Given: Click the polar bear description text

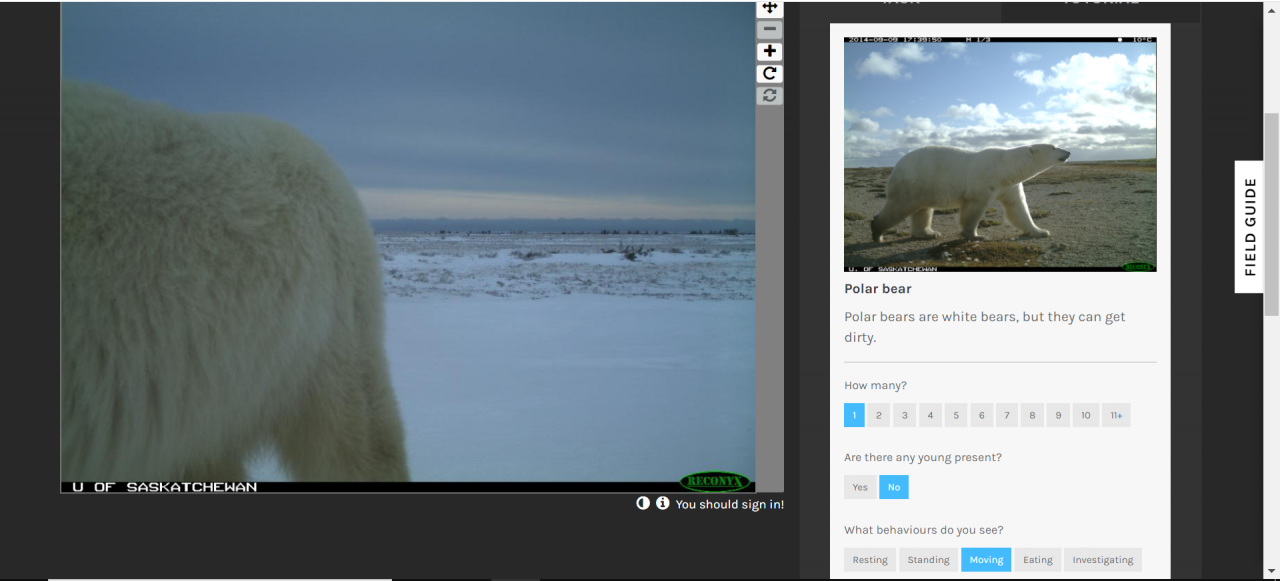Looking at the screenshot, I should (985, 327).
